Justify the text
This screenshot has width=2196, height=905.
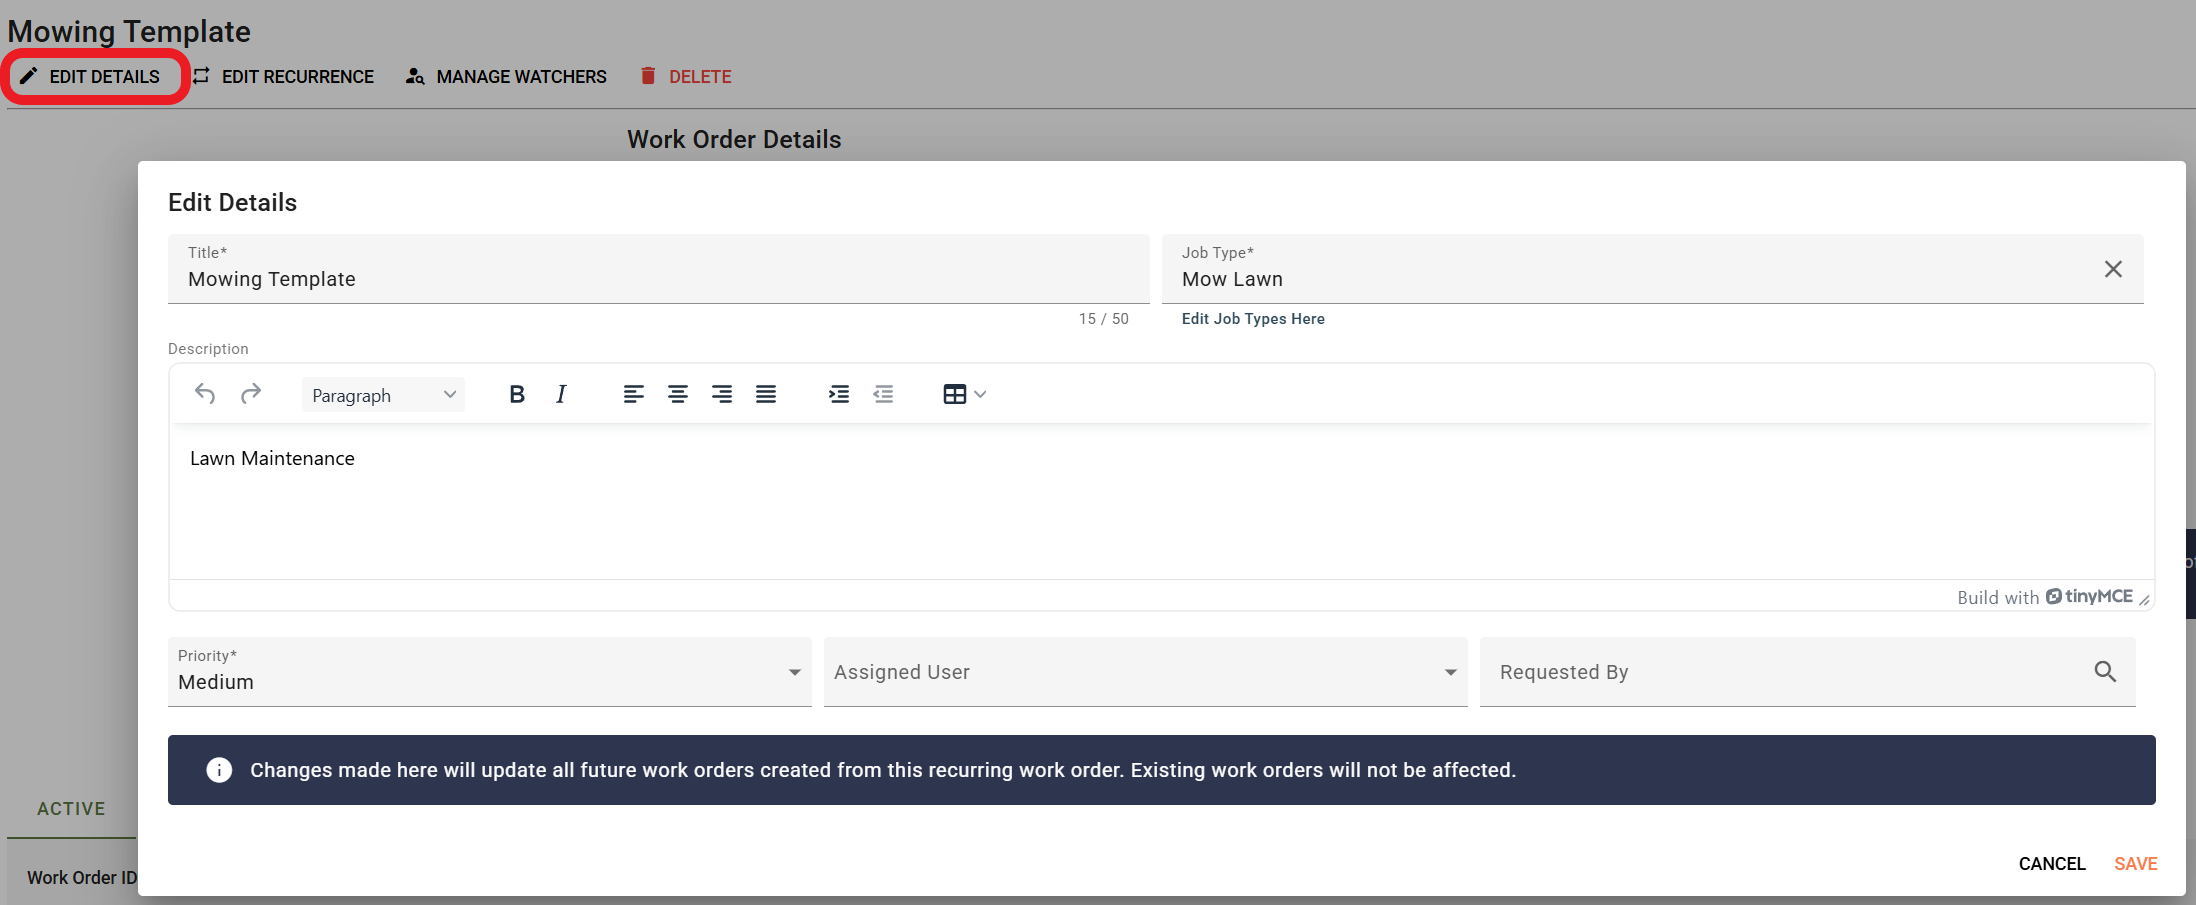pyautogui.click(x=766, y=394)
